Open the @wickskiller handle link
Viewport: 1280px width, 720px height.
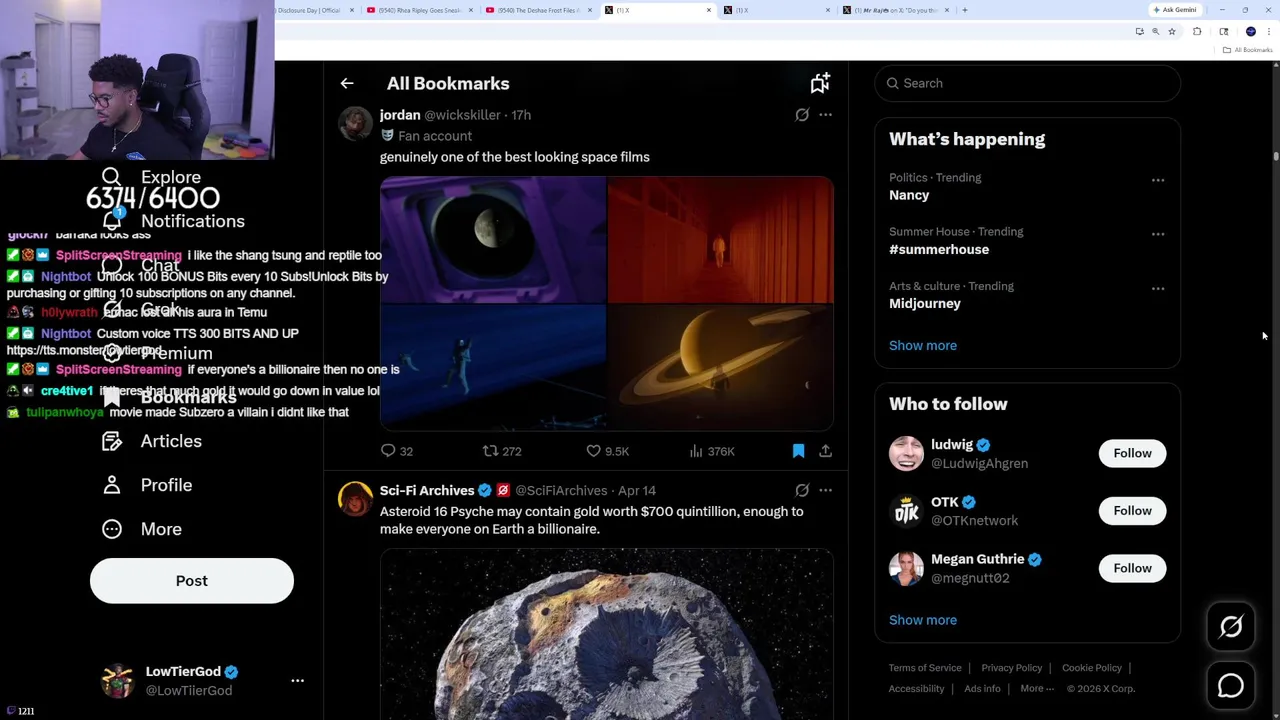(462, 115)
